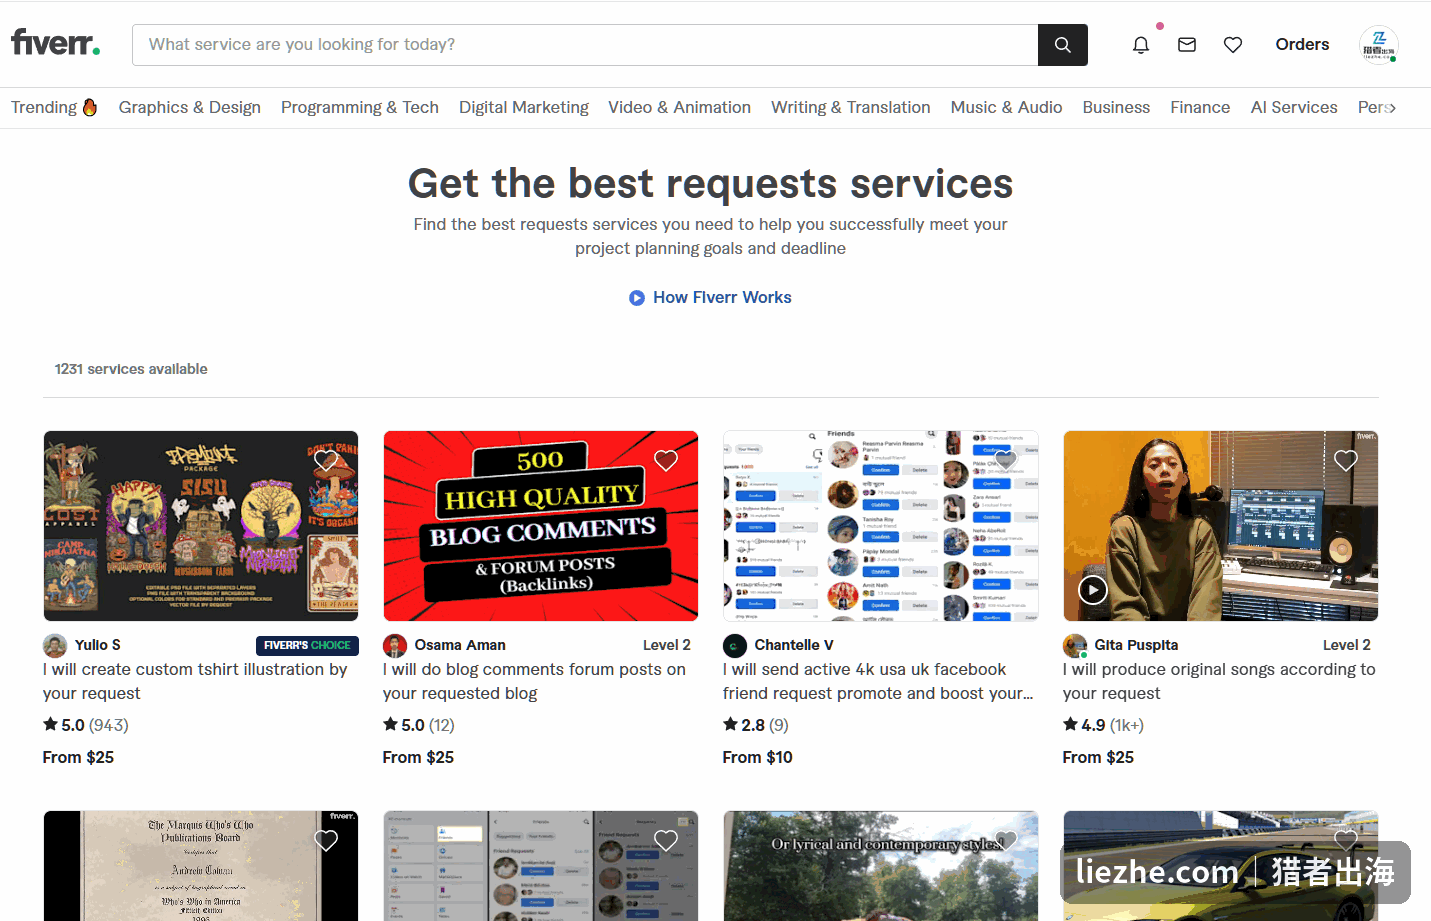Image resolution: width=1431 pixels, height=921 pixels.
Task: Open the AI Services category
Action: pyautogui.click(x=1294, y=107)
